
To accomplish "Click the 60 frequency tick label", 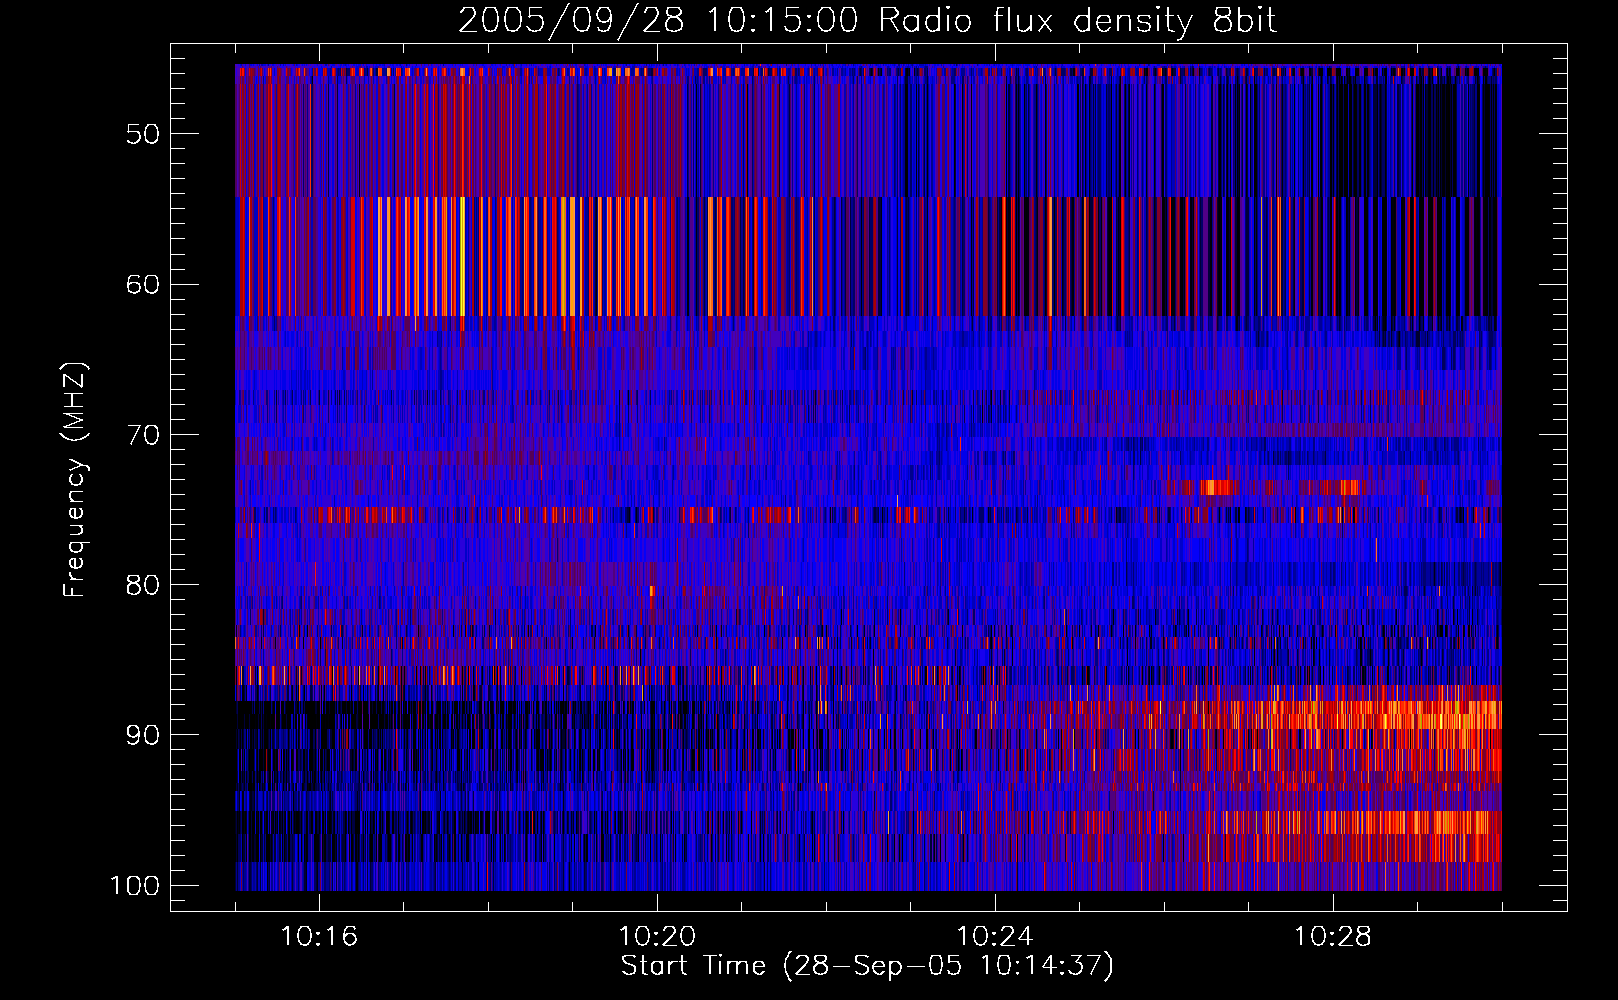I will pyautogui.click(x=143, y=284).
